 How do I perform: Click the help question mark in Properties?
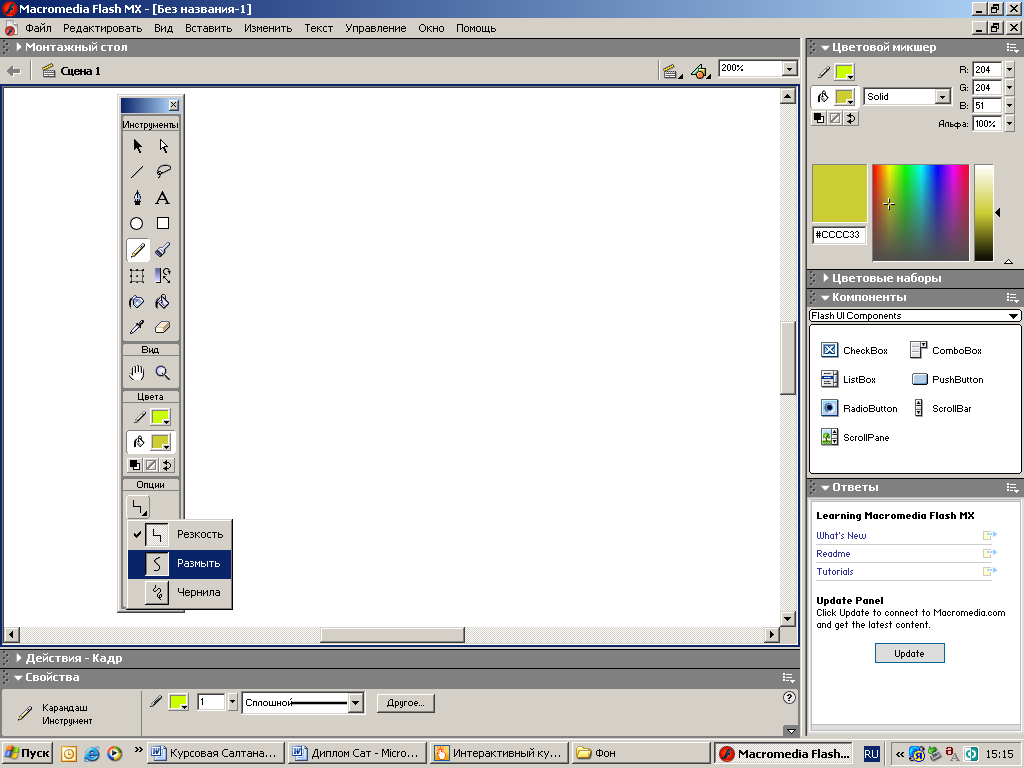(789, 697)
